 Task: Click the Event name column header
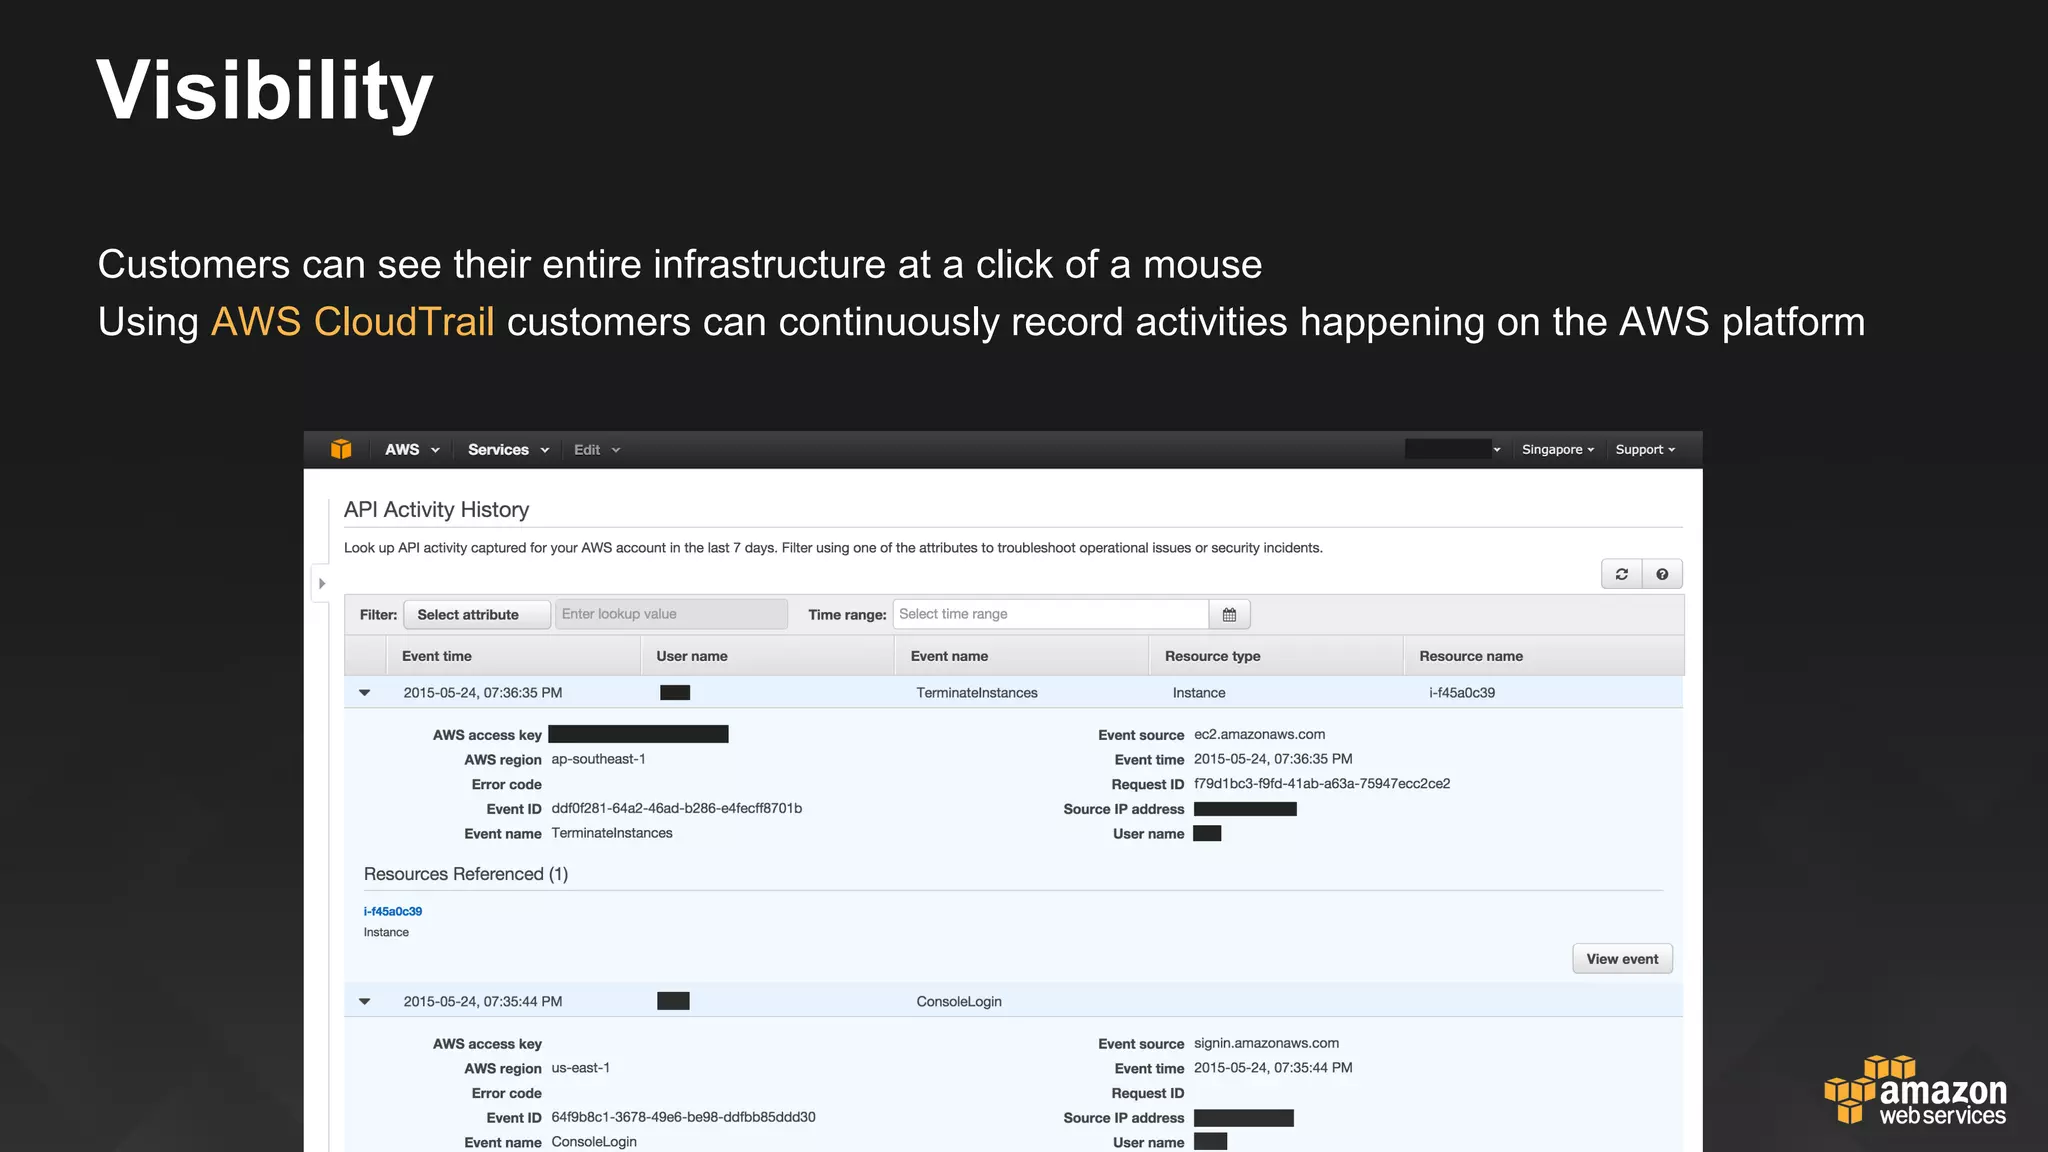(1021, 656)
